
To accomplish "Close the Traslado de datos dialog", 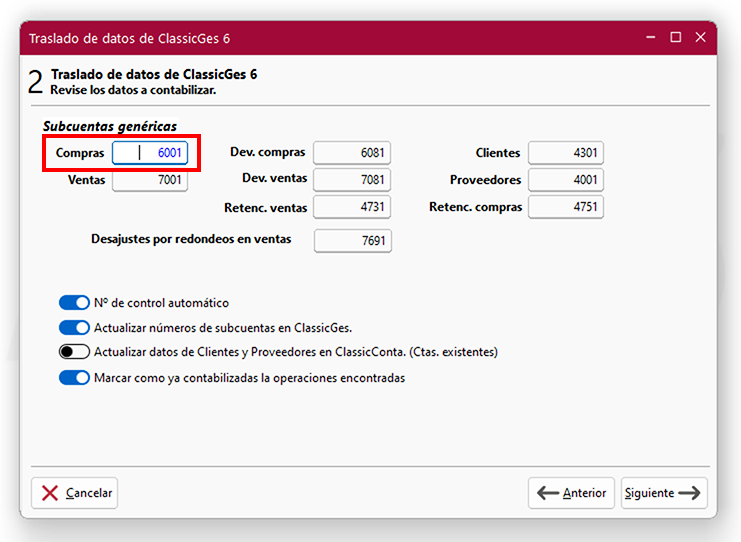I will 700,37.
